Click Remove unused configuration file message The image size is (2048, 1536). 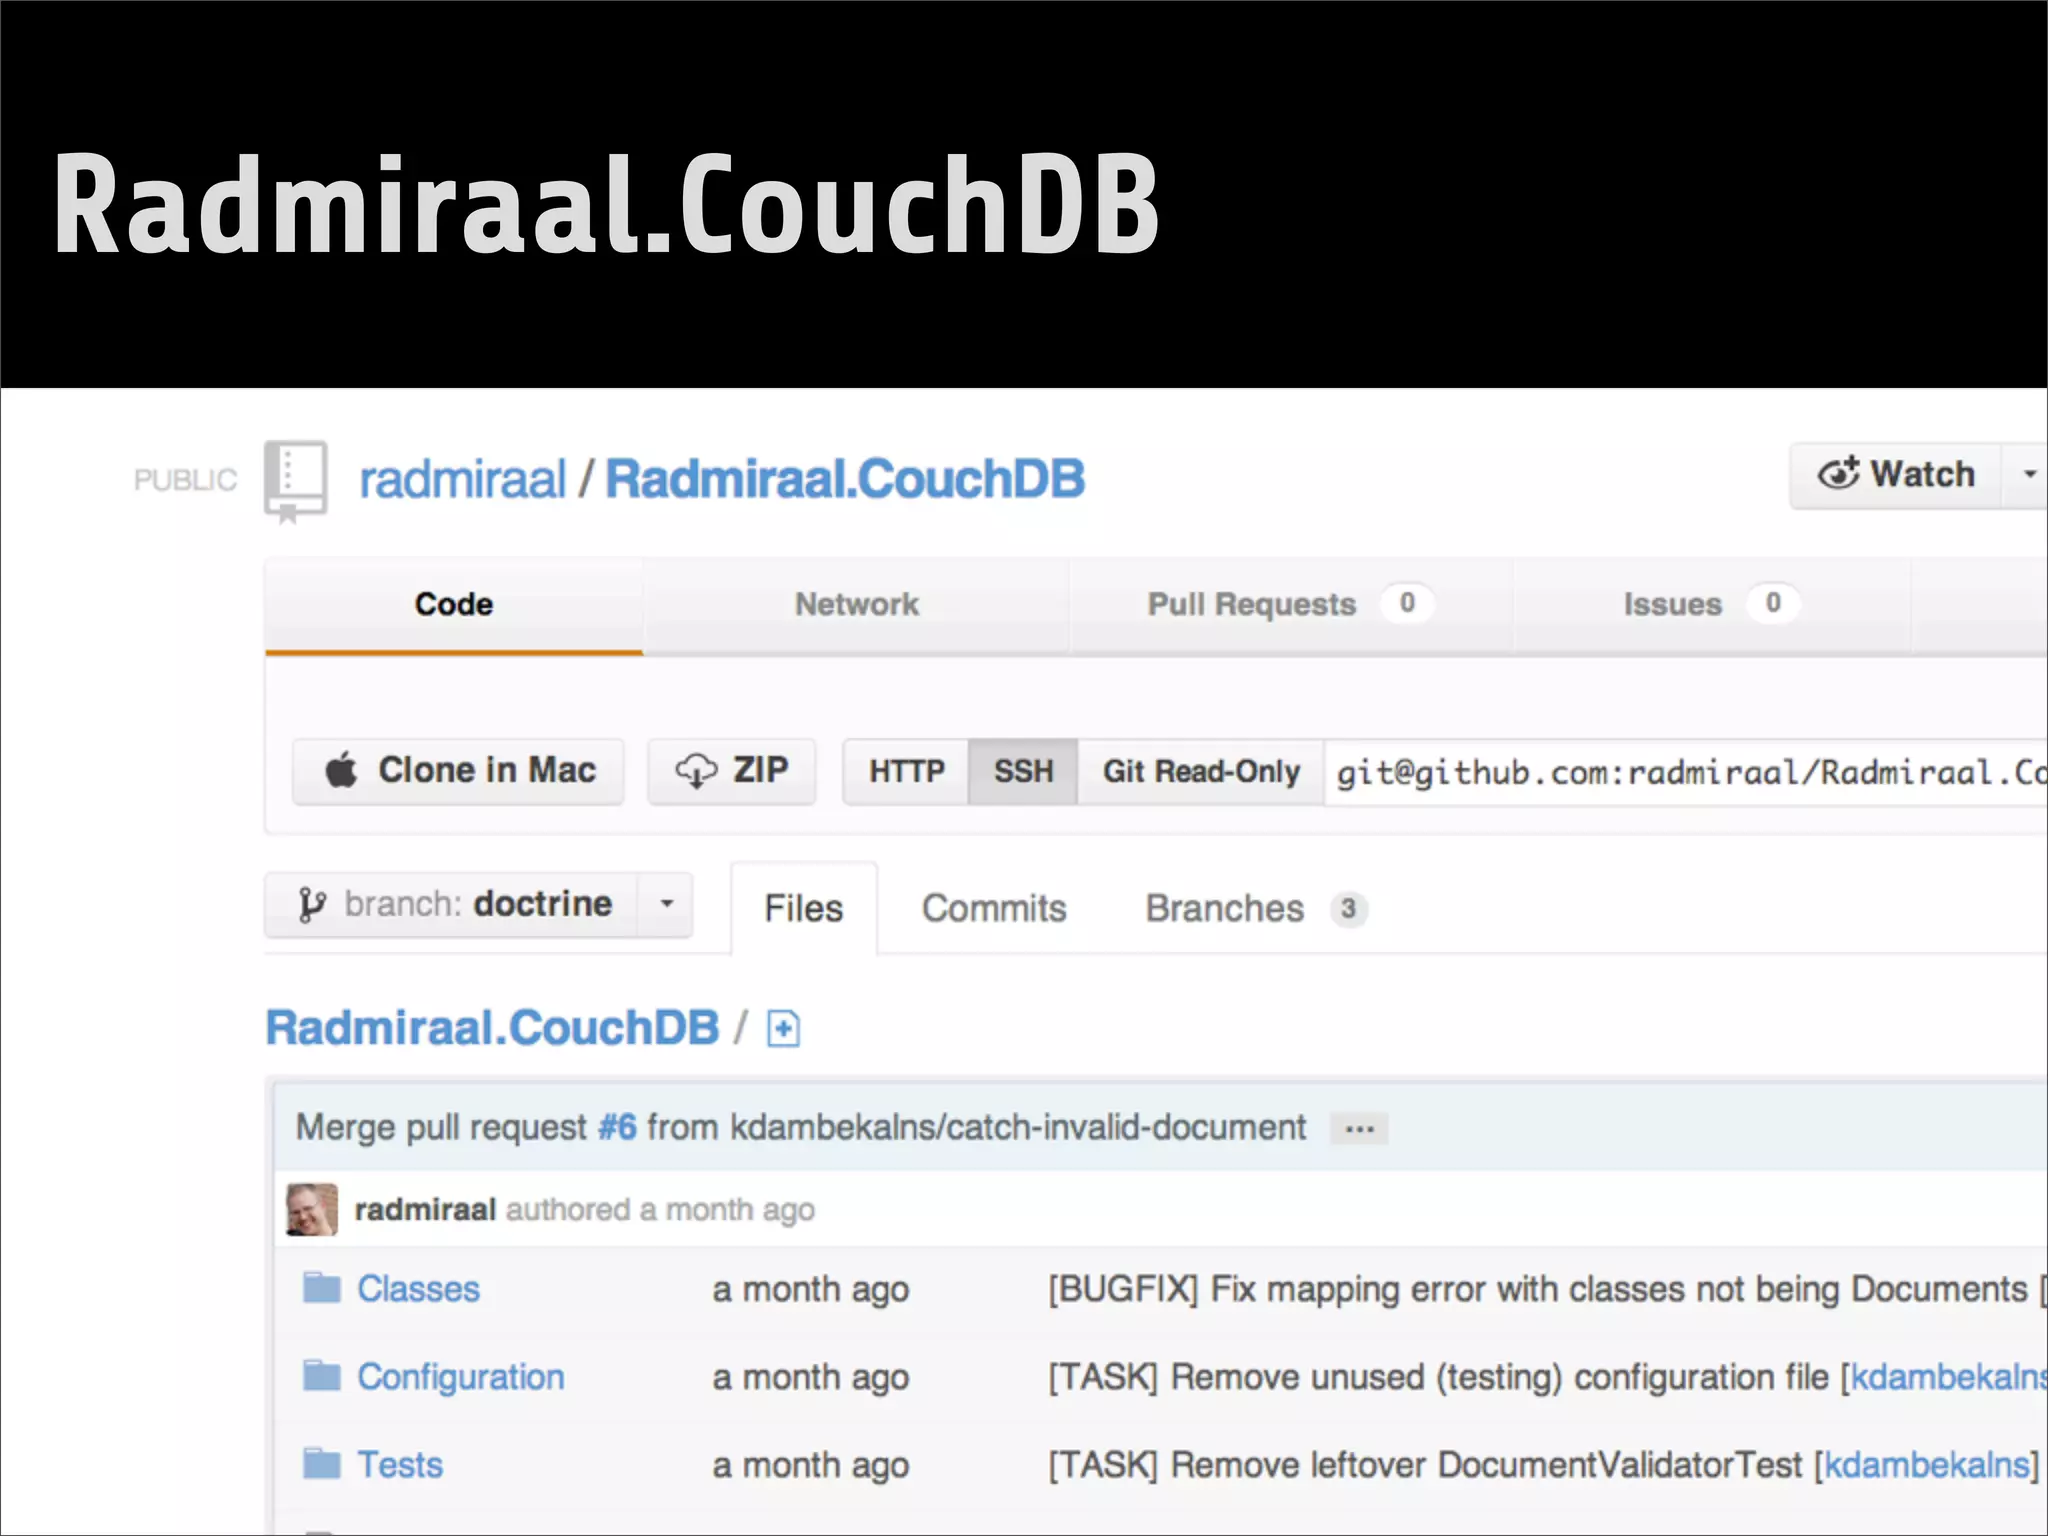click(1438, 1377)
